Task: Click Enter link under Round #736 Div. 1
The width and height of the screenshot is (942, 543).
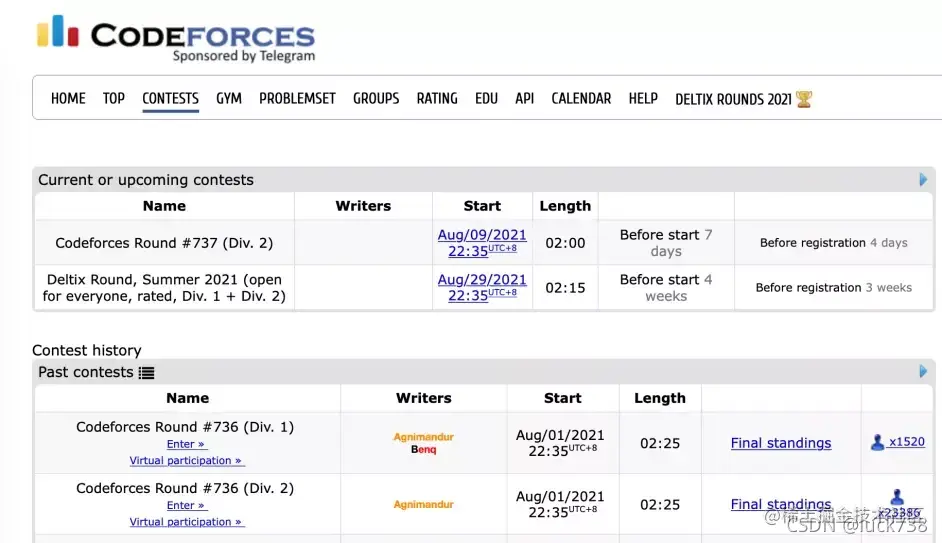Action: click(186, 444)
